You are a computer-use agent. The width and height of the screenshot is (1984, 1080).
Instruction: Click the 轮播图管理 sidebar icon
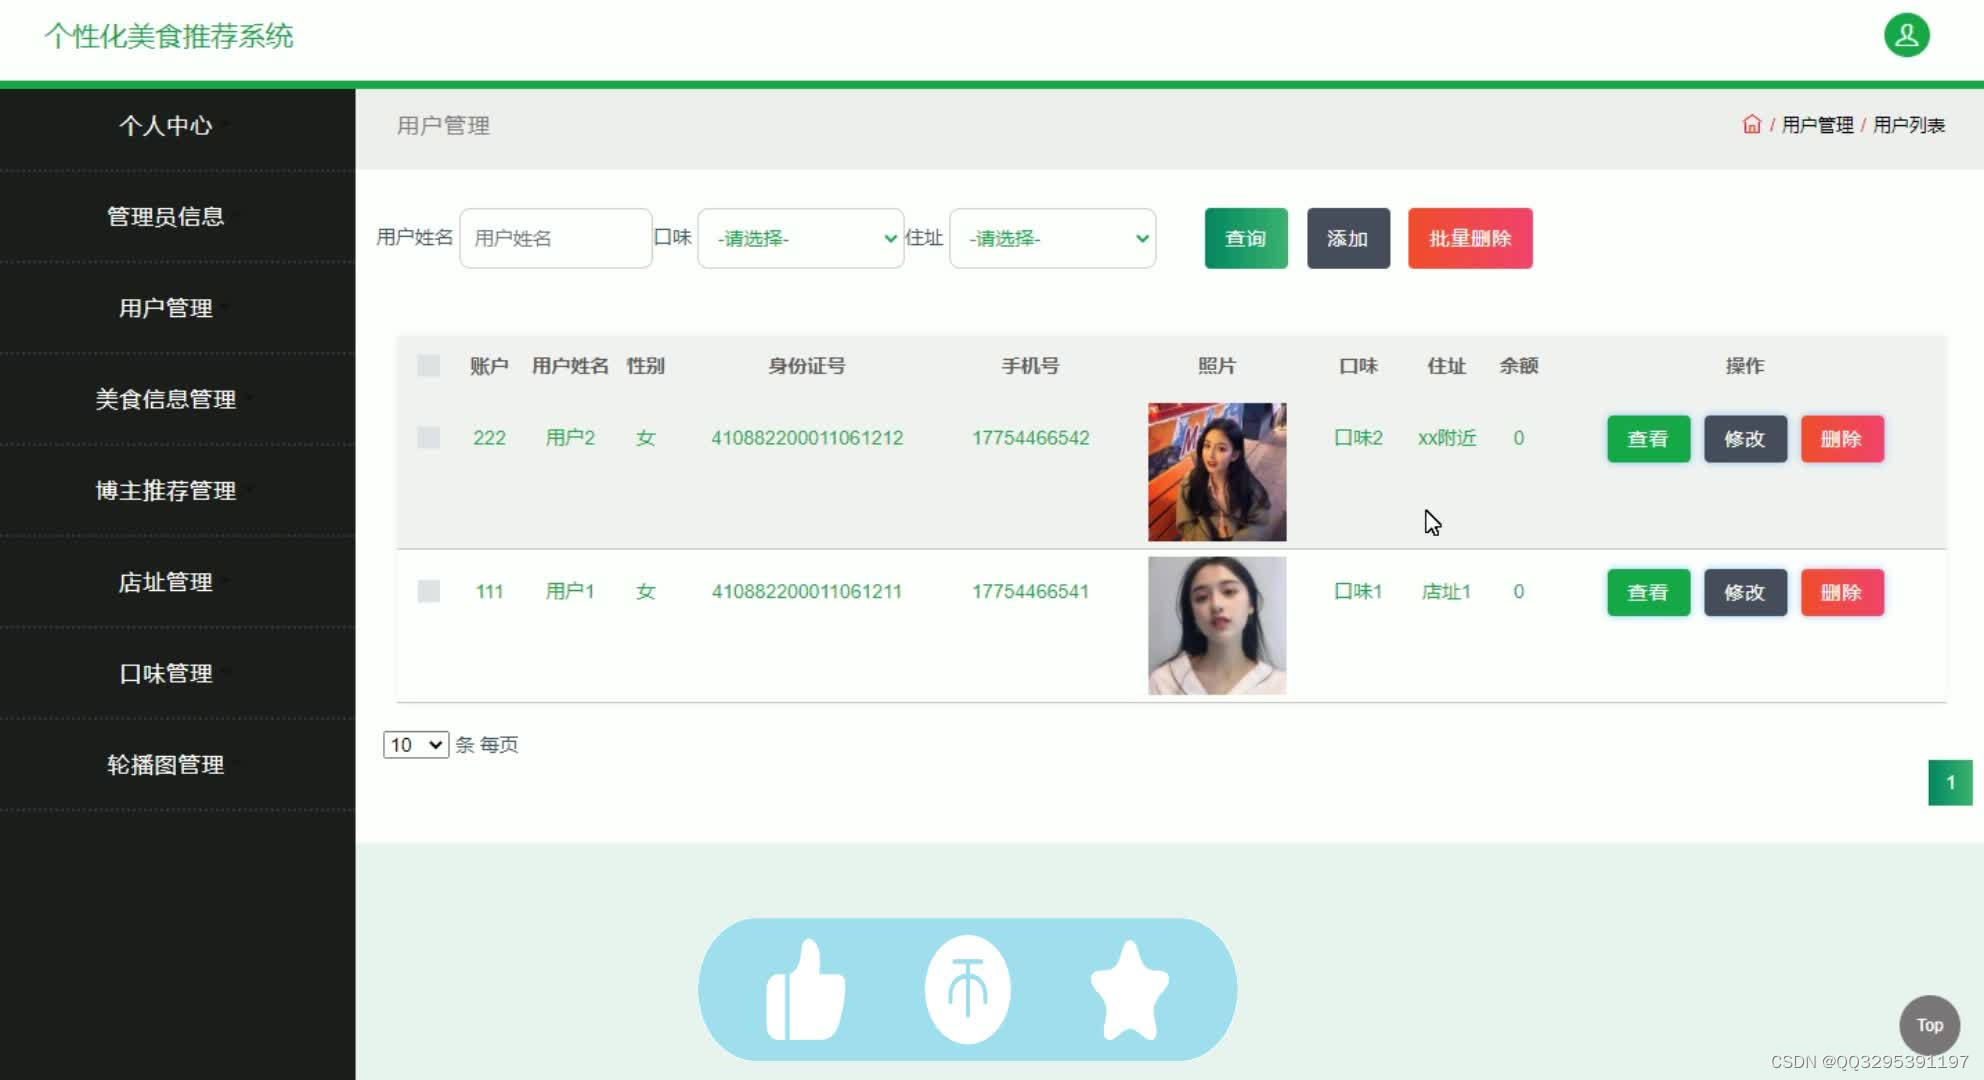point(165,762)
